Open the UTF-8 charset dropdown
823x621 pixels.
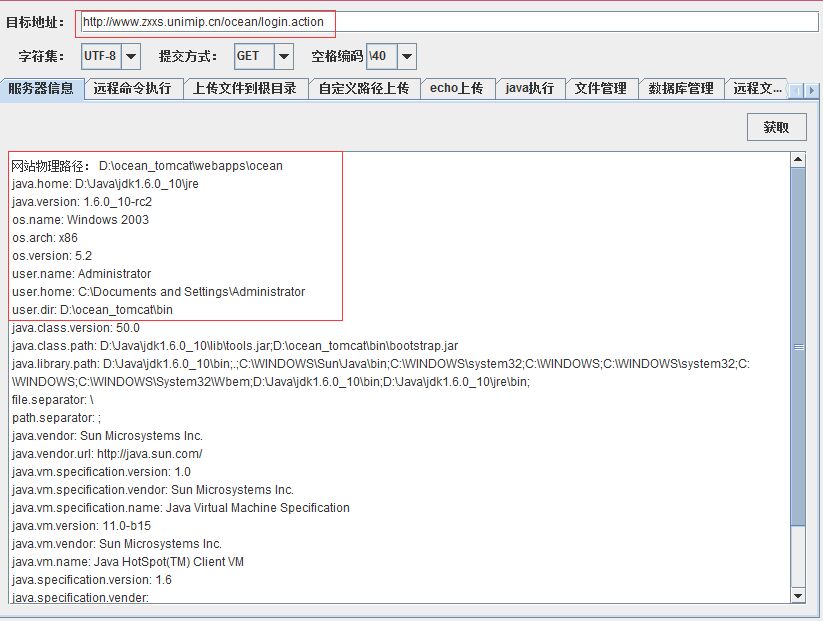coord(131,56)
